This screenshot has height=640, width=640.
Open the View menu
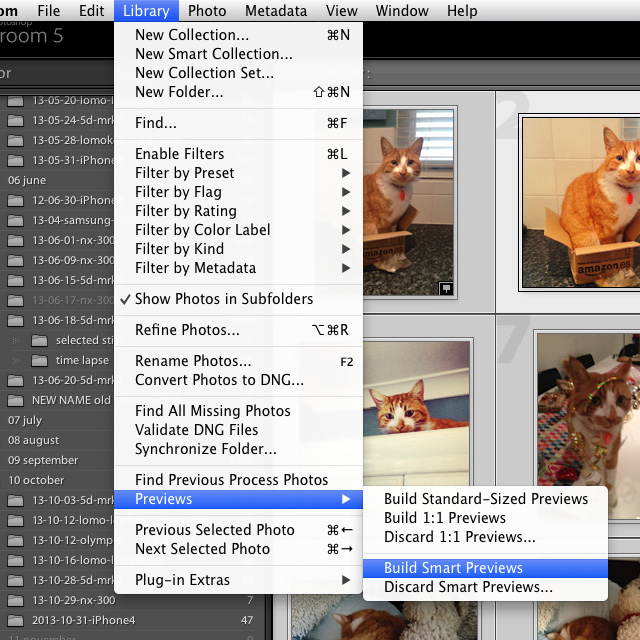coord(342,11)
